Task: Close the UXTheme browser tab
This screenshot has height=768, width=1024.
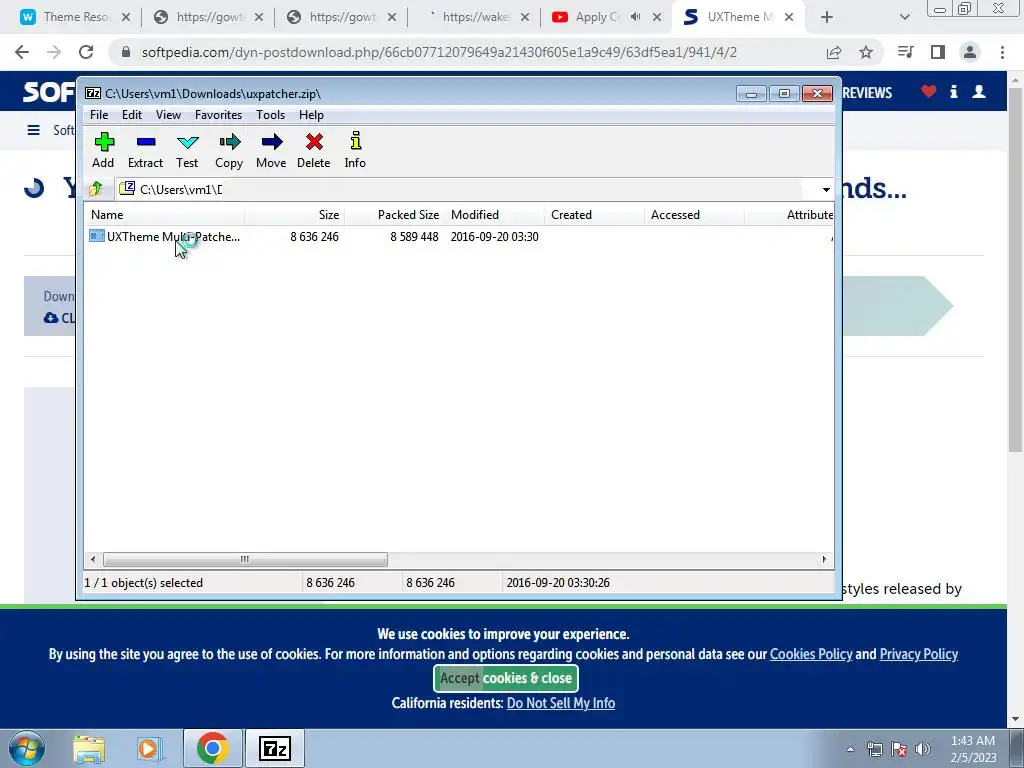Action: (x=789, y=17)
